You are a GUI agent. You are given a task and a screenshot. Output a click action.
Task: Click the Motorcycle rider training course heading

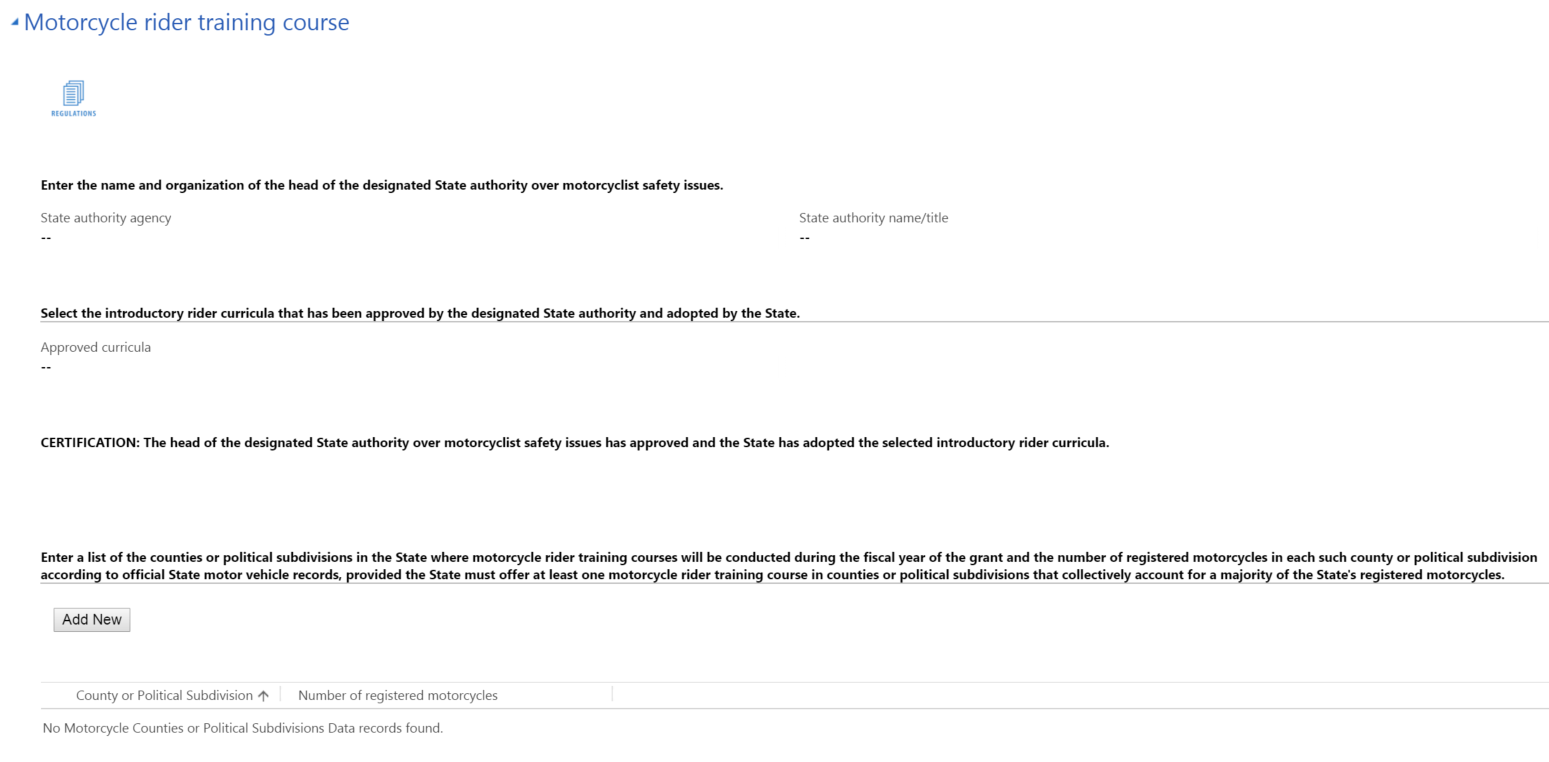pyautogui.click(x=186, y=22)
